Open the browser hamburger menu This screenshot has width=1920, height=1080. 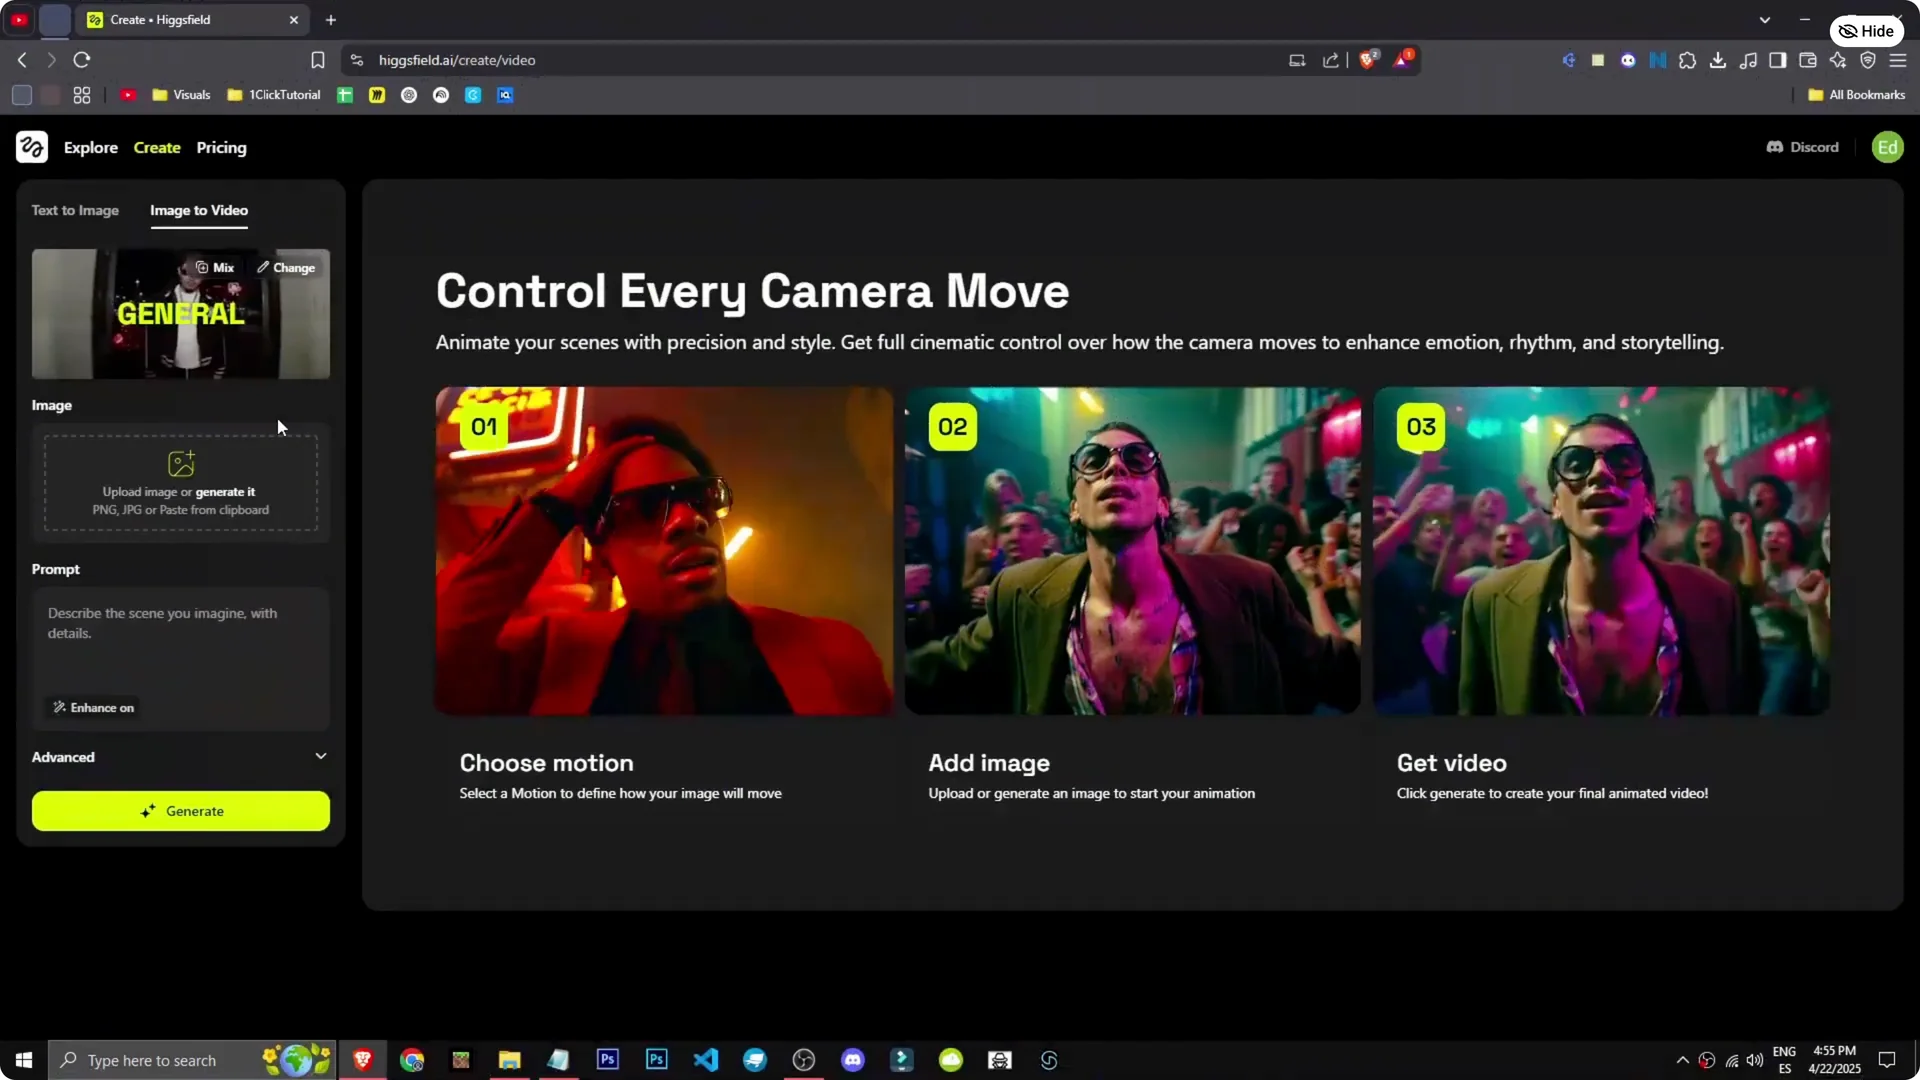click(1899, 60)
